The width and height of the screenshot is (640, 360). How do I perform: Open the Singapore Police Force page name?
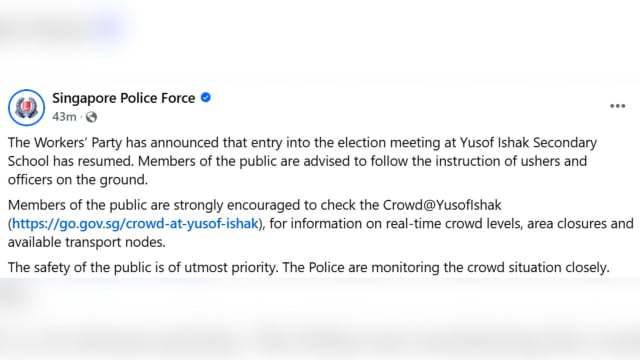124,98
